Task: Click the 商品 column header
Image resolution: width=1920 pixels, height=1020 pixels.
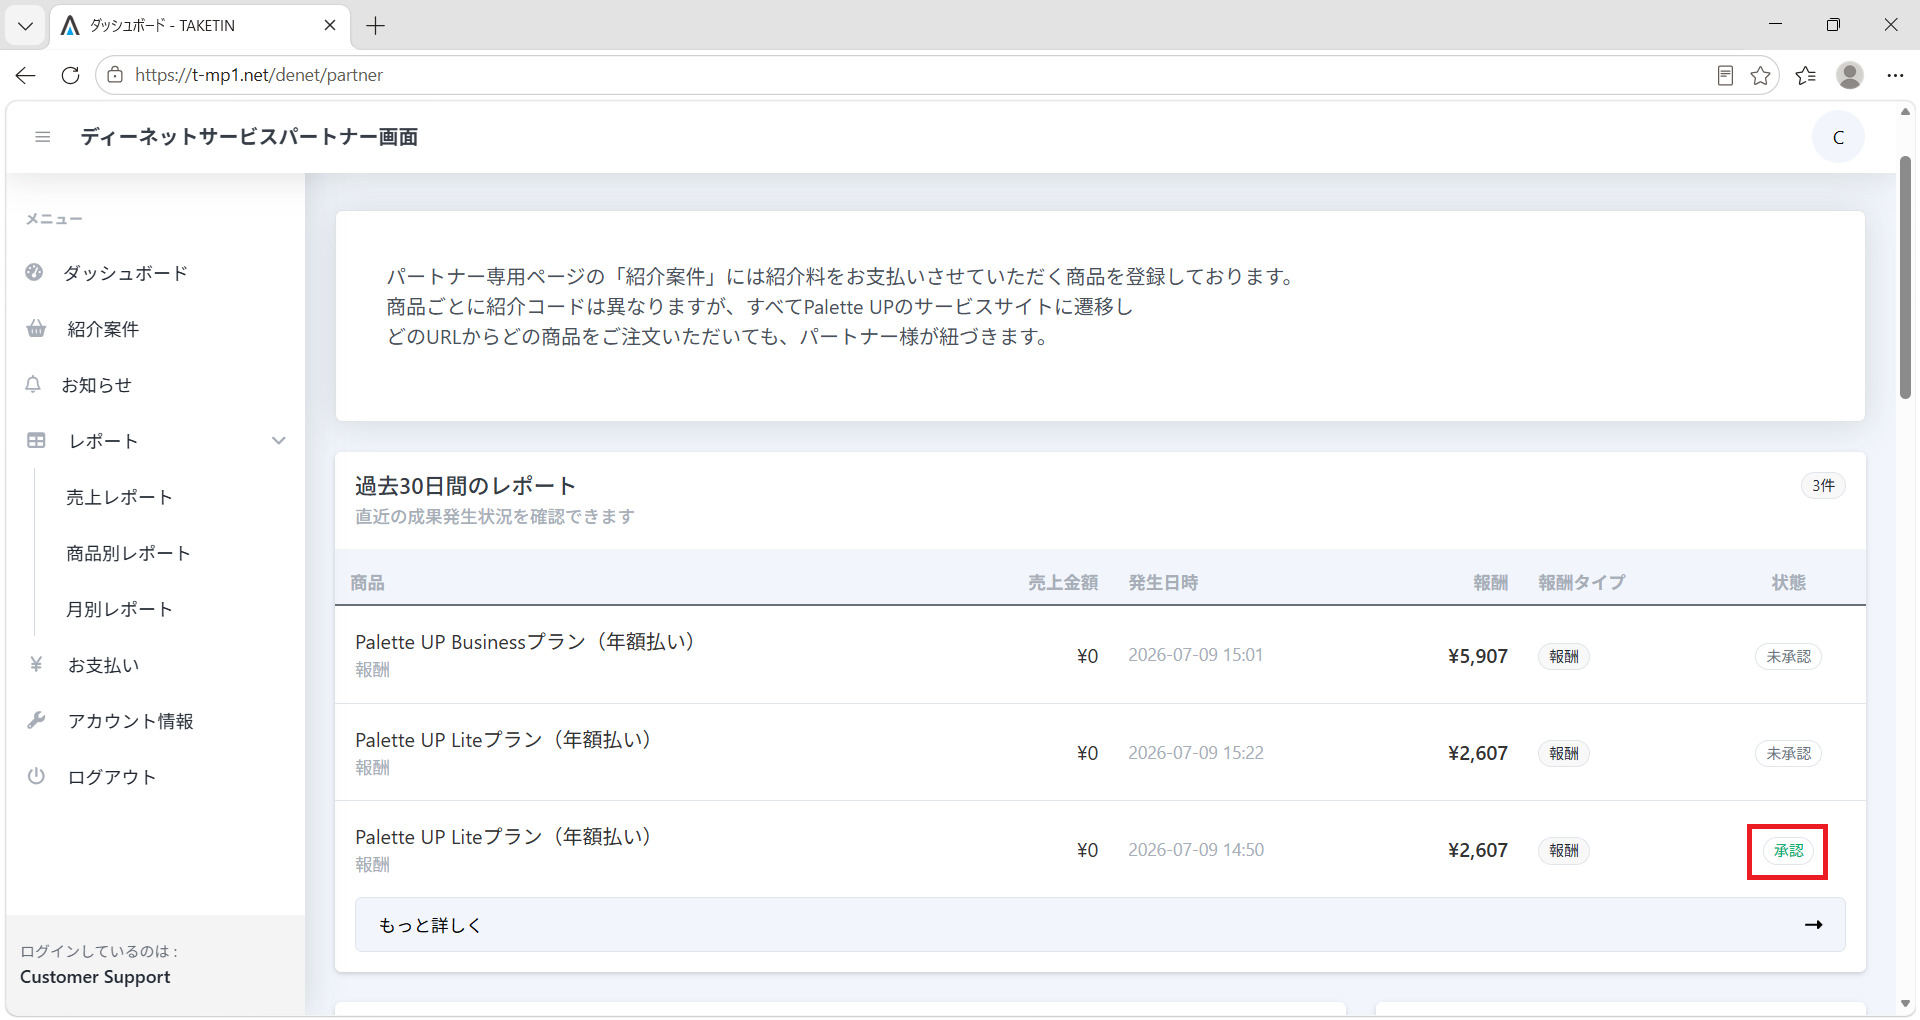Action: coord(367,582)
